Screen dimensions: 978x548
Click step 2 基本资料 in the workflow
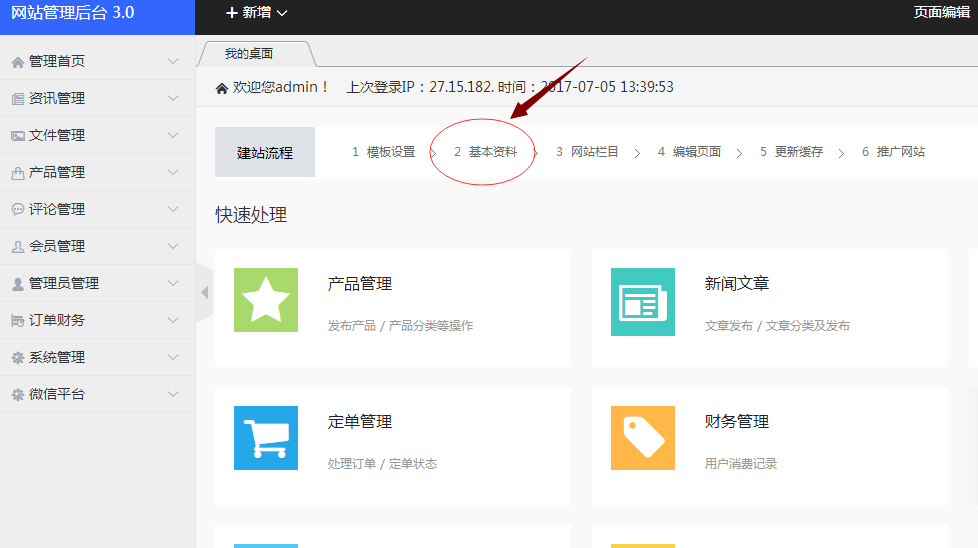485,152
